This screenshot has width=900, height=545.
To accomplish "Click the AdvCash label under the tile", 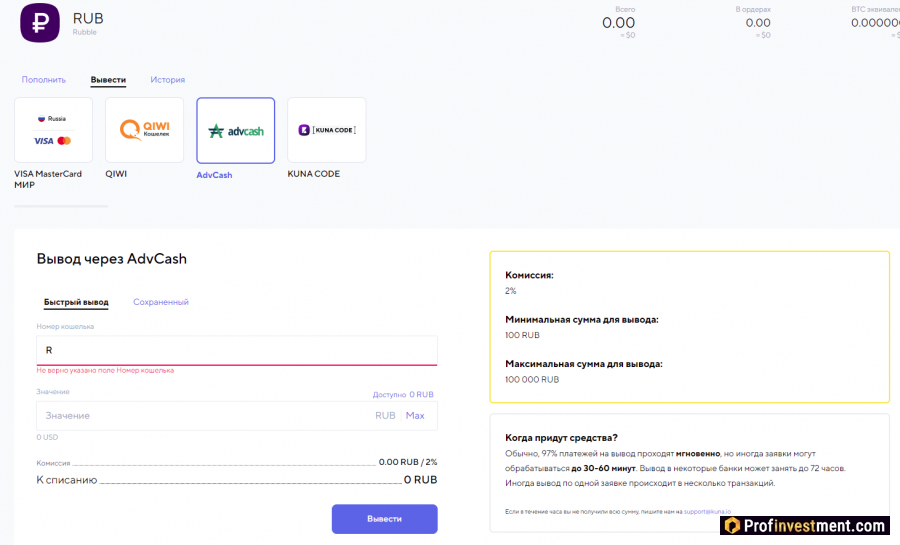I will (x=214, y=175).
